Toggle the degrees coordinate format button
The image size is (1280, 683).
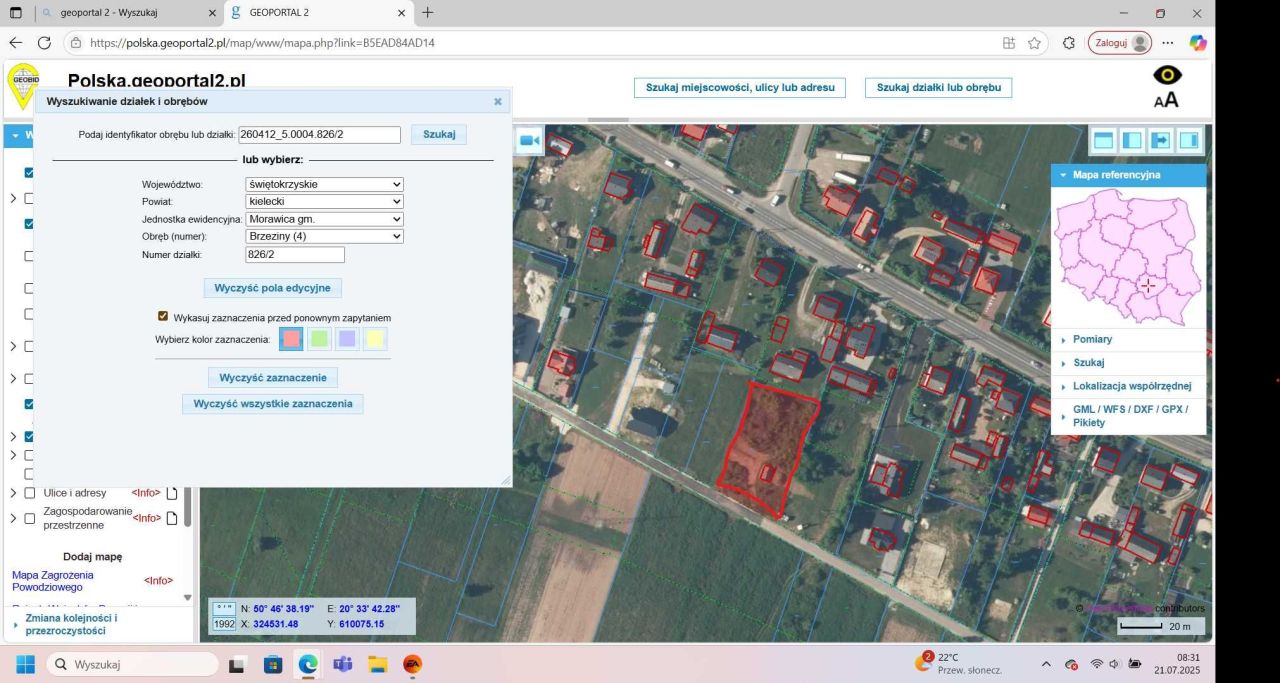225,608
